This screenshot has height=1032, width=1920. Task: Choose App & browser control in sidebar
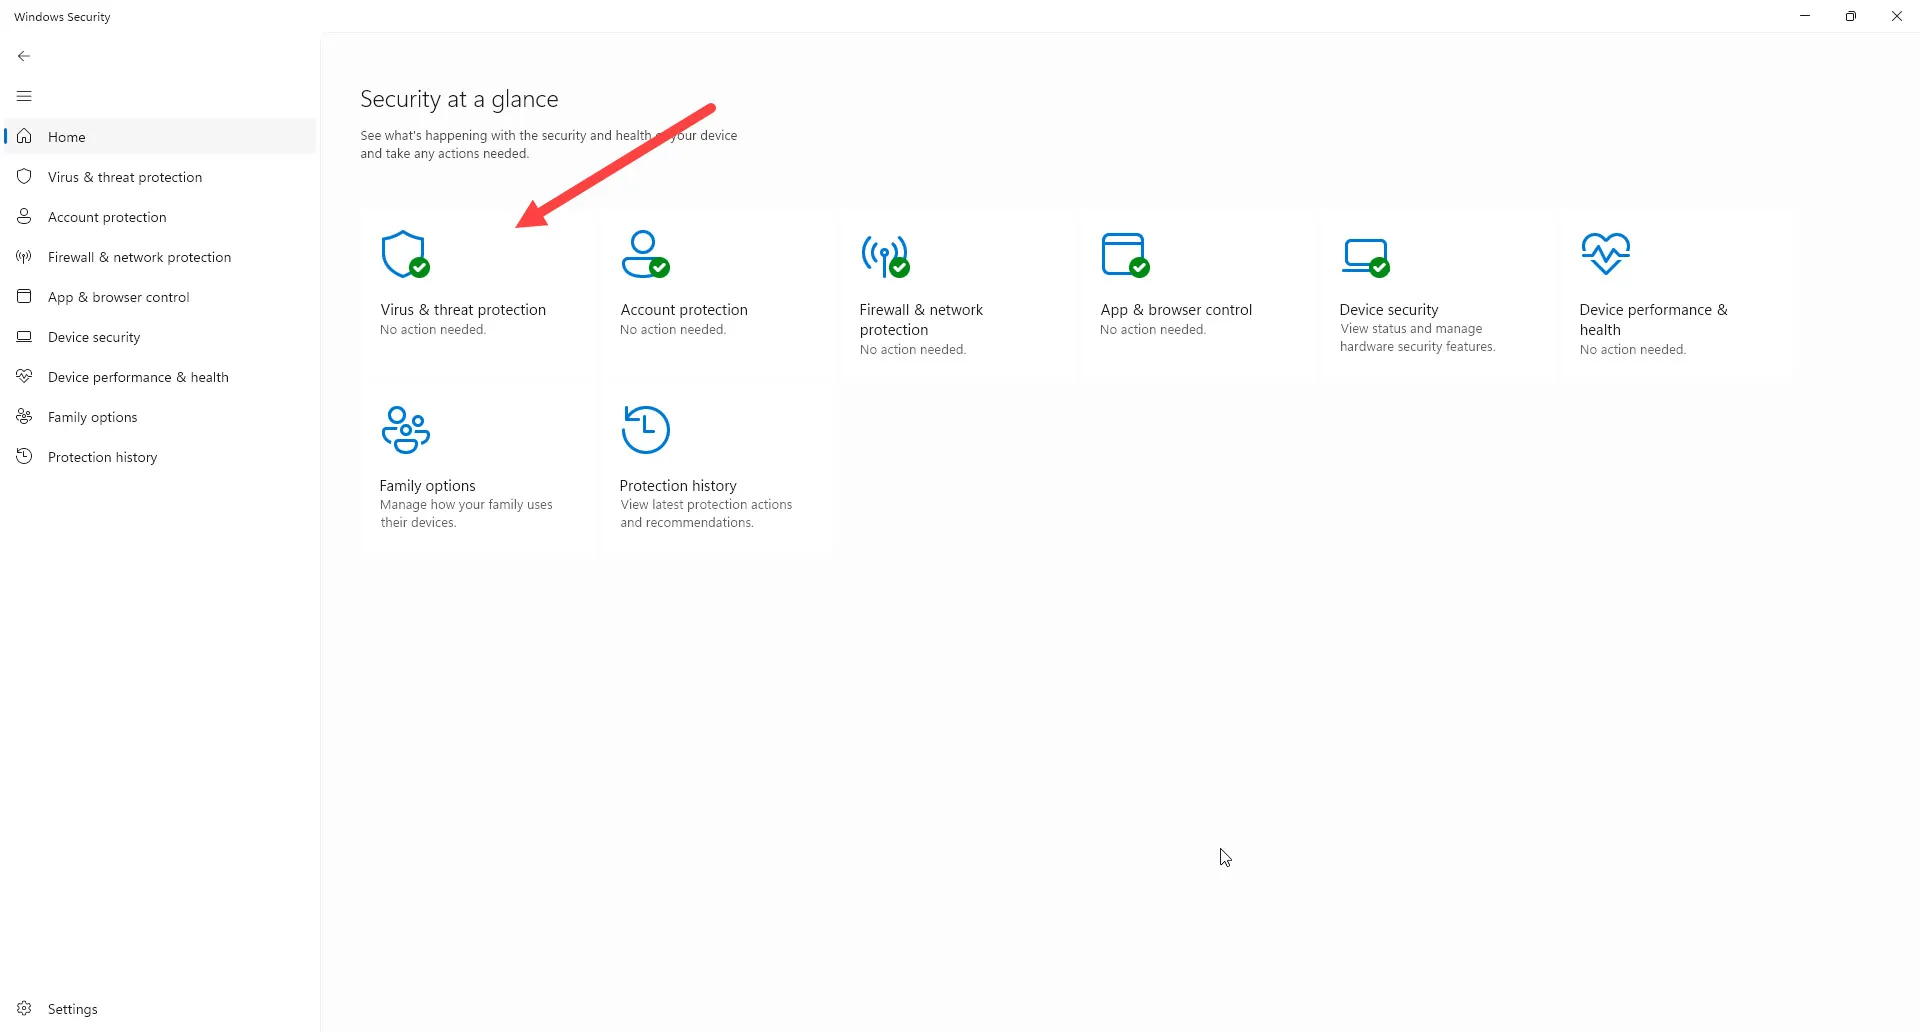(x=118, y=297)
